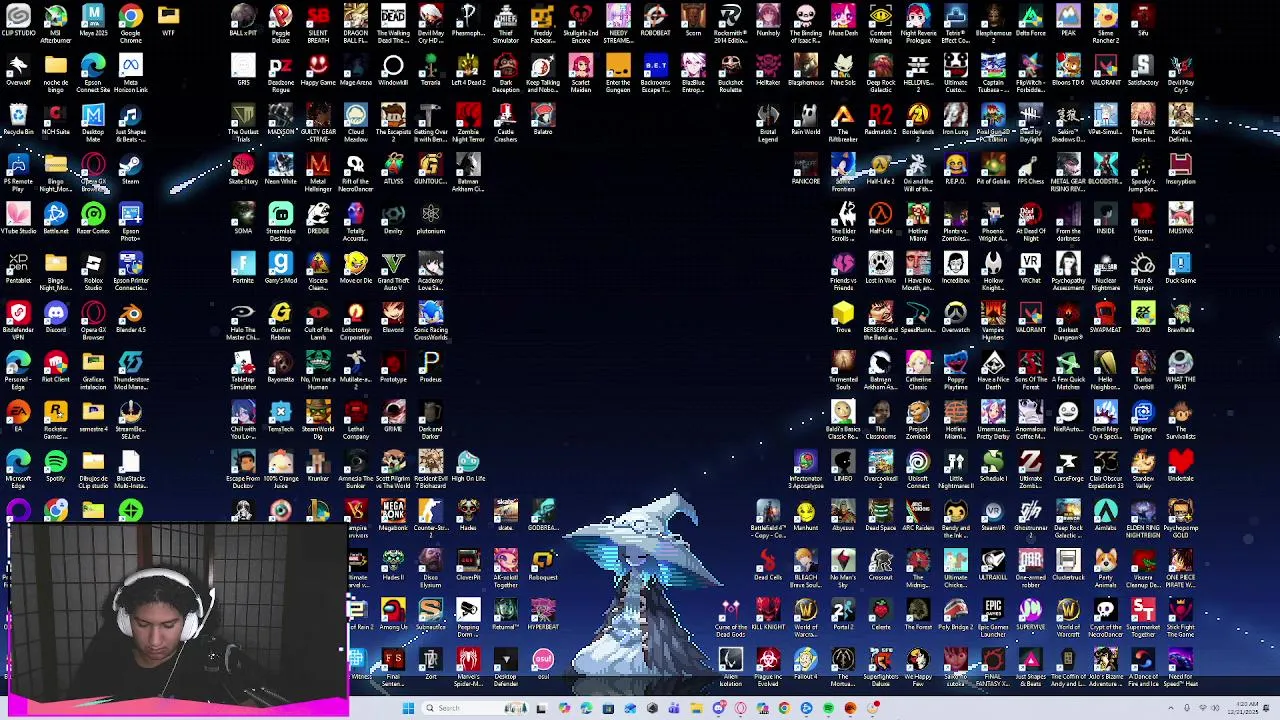Launch the R.E.P.O. game icon
The height and width of the screenshot is (720, 1280).
pyautogui.click(x=956, y=170)
